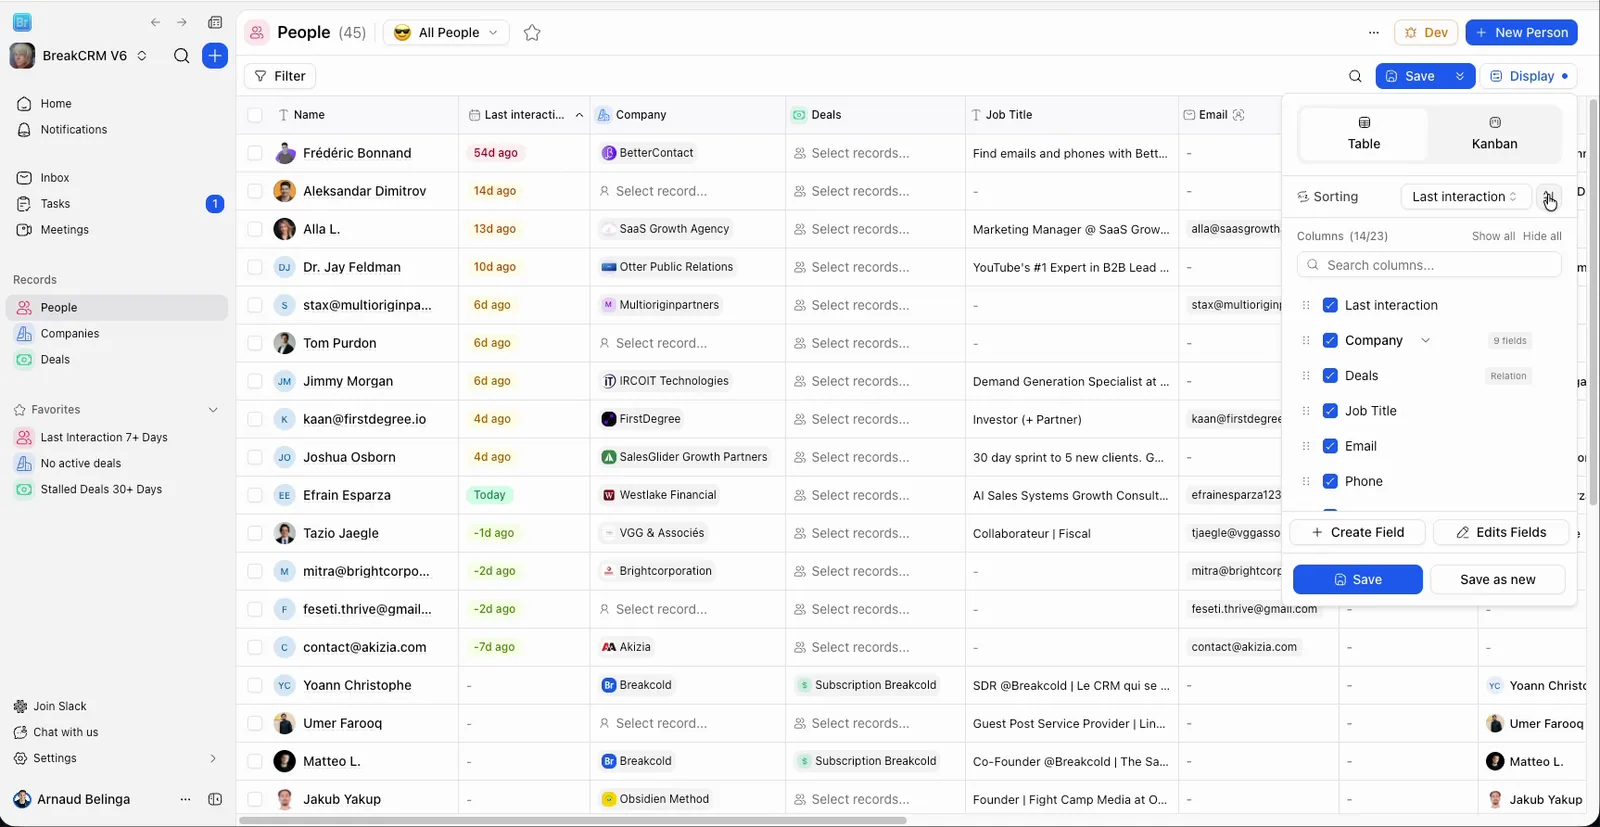Uncheck the Phone column checkbox
The image size is (1600, 827).
pos(1330,481)
